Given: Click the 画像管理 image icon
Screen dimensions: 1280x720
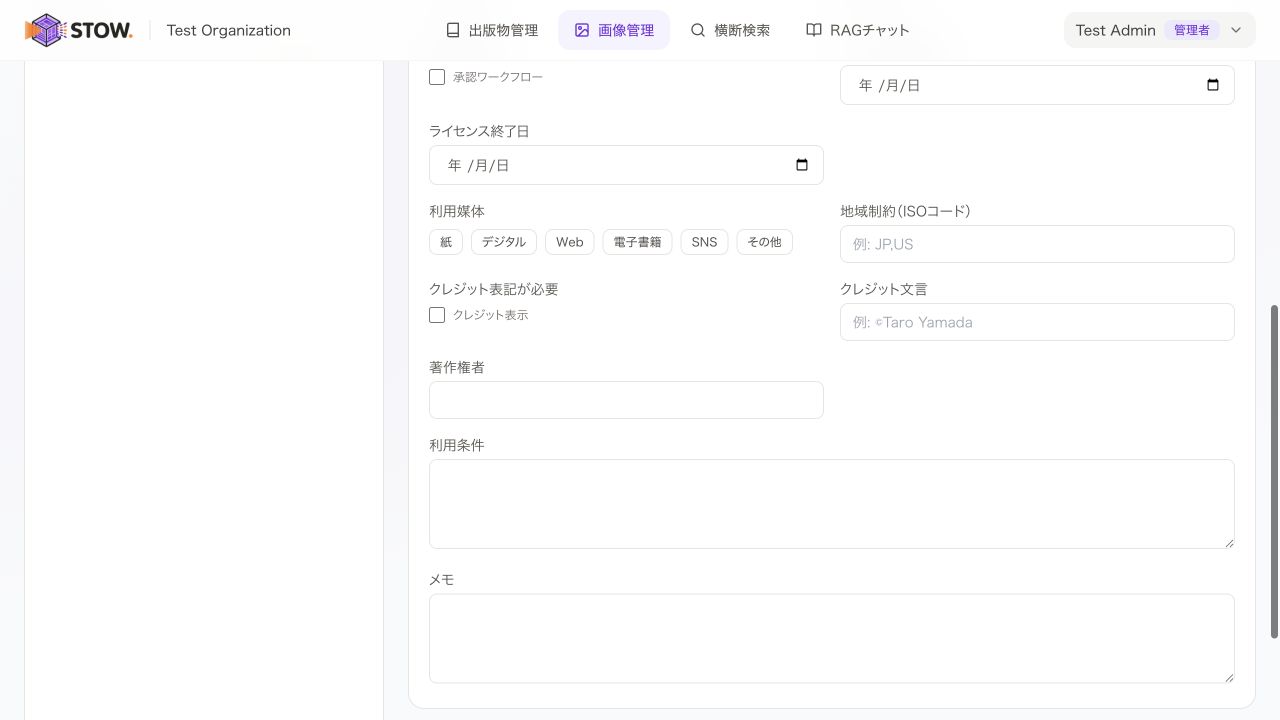Looking at the screenshot, I should pyautogui.click(x=582, y=30).
